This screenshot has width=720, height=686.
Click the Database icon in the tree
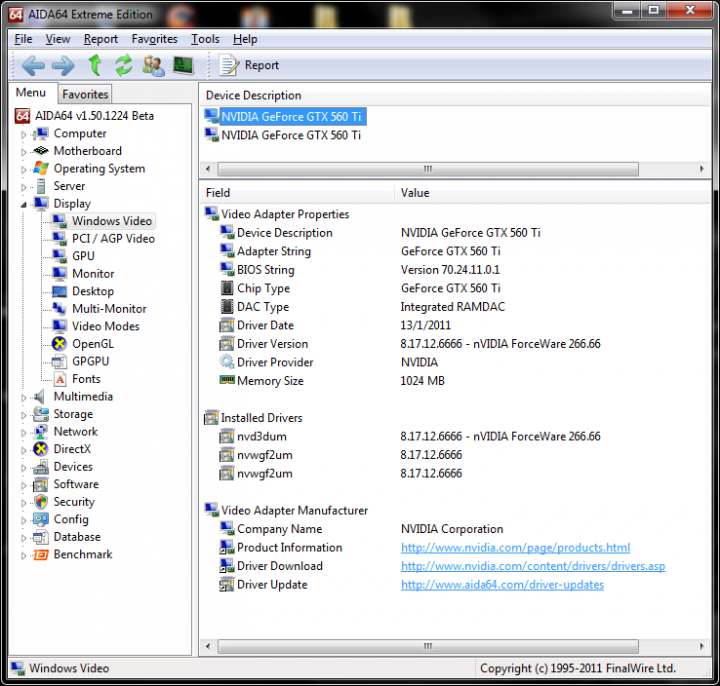click(41, 537)
